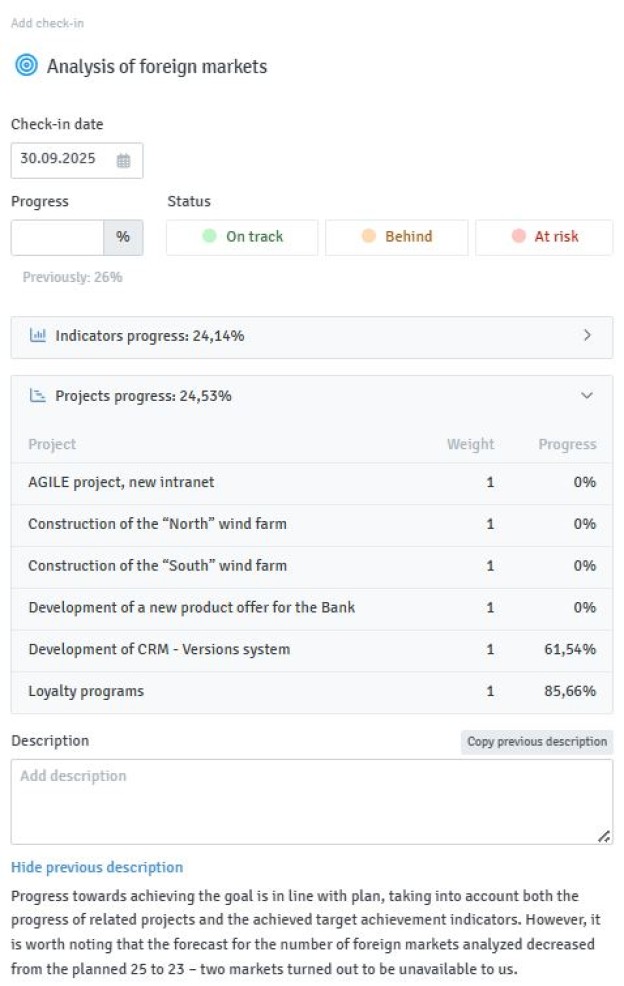
Task: Open the calendar picker icon
Action: 123,160
